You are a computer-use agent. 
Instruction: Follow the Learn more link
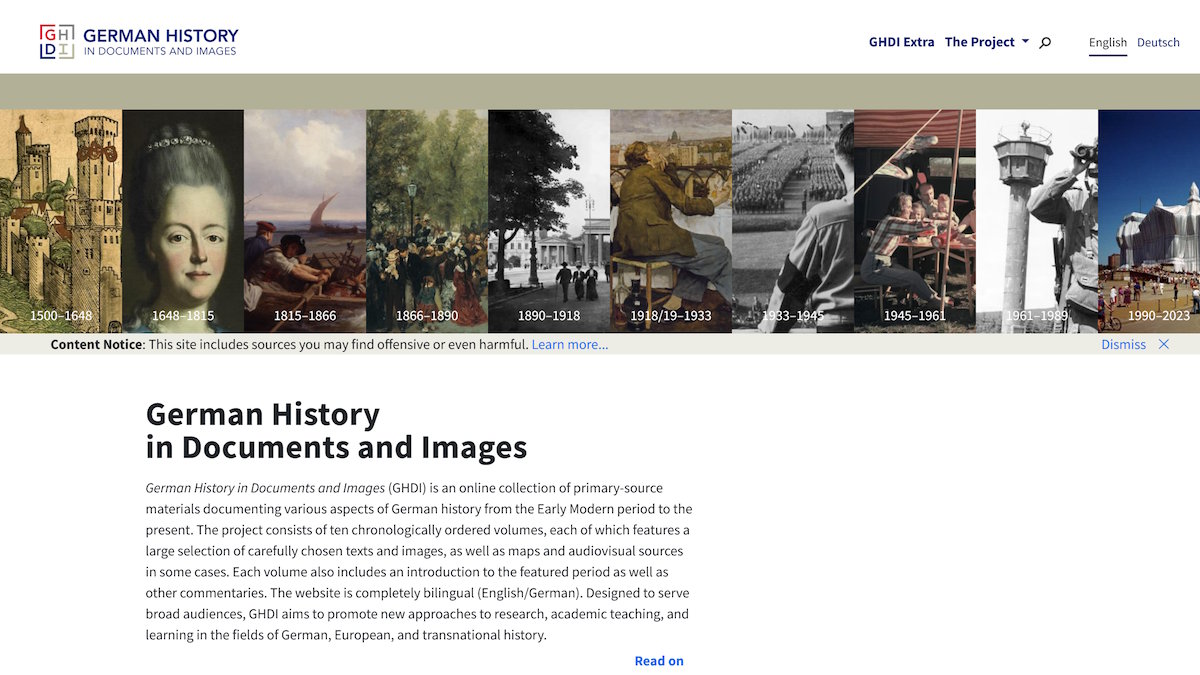[x=570, y=344]
